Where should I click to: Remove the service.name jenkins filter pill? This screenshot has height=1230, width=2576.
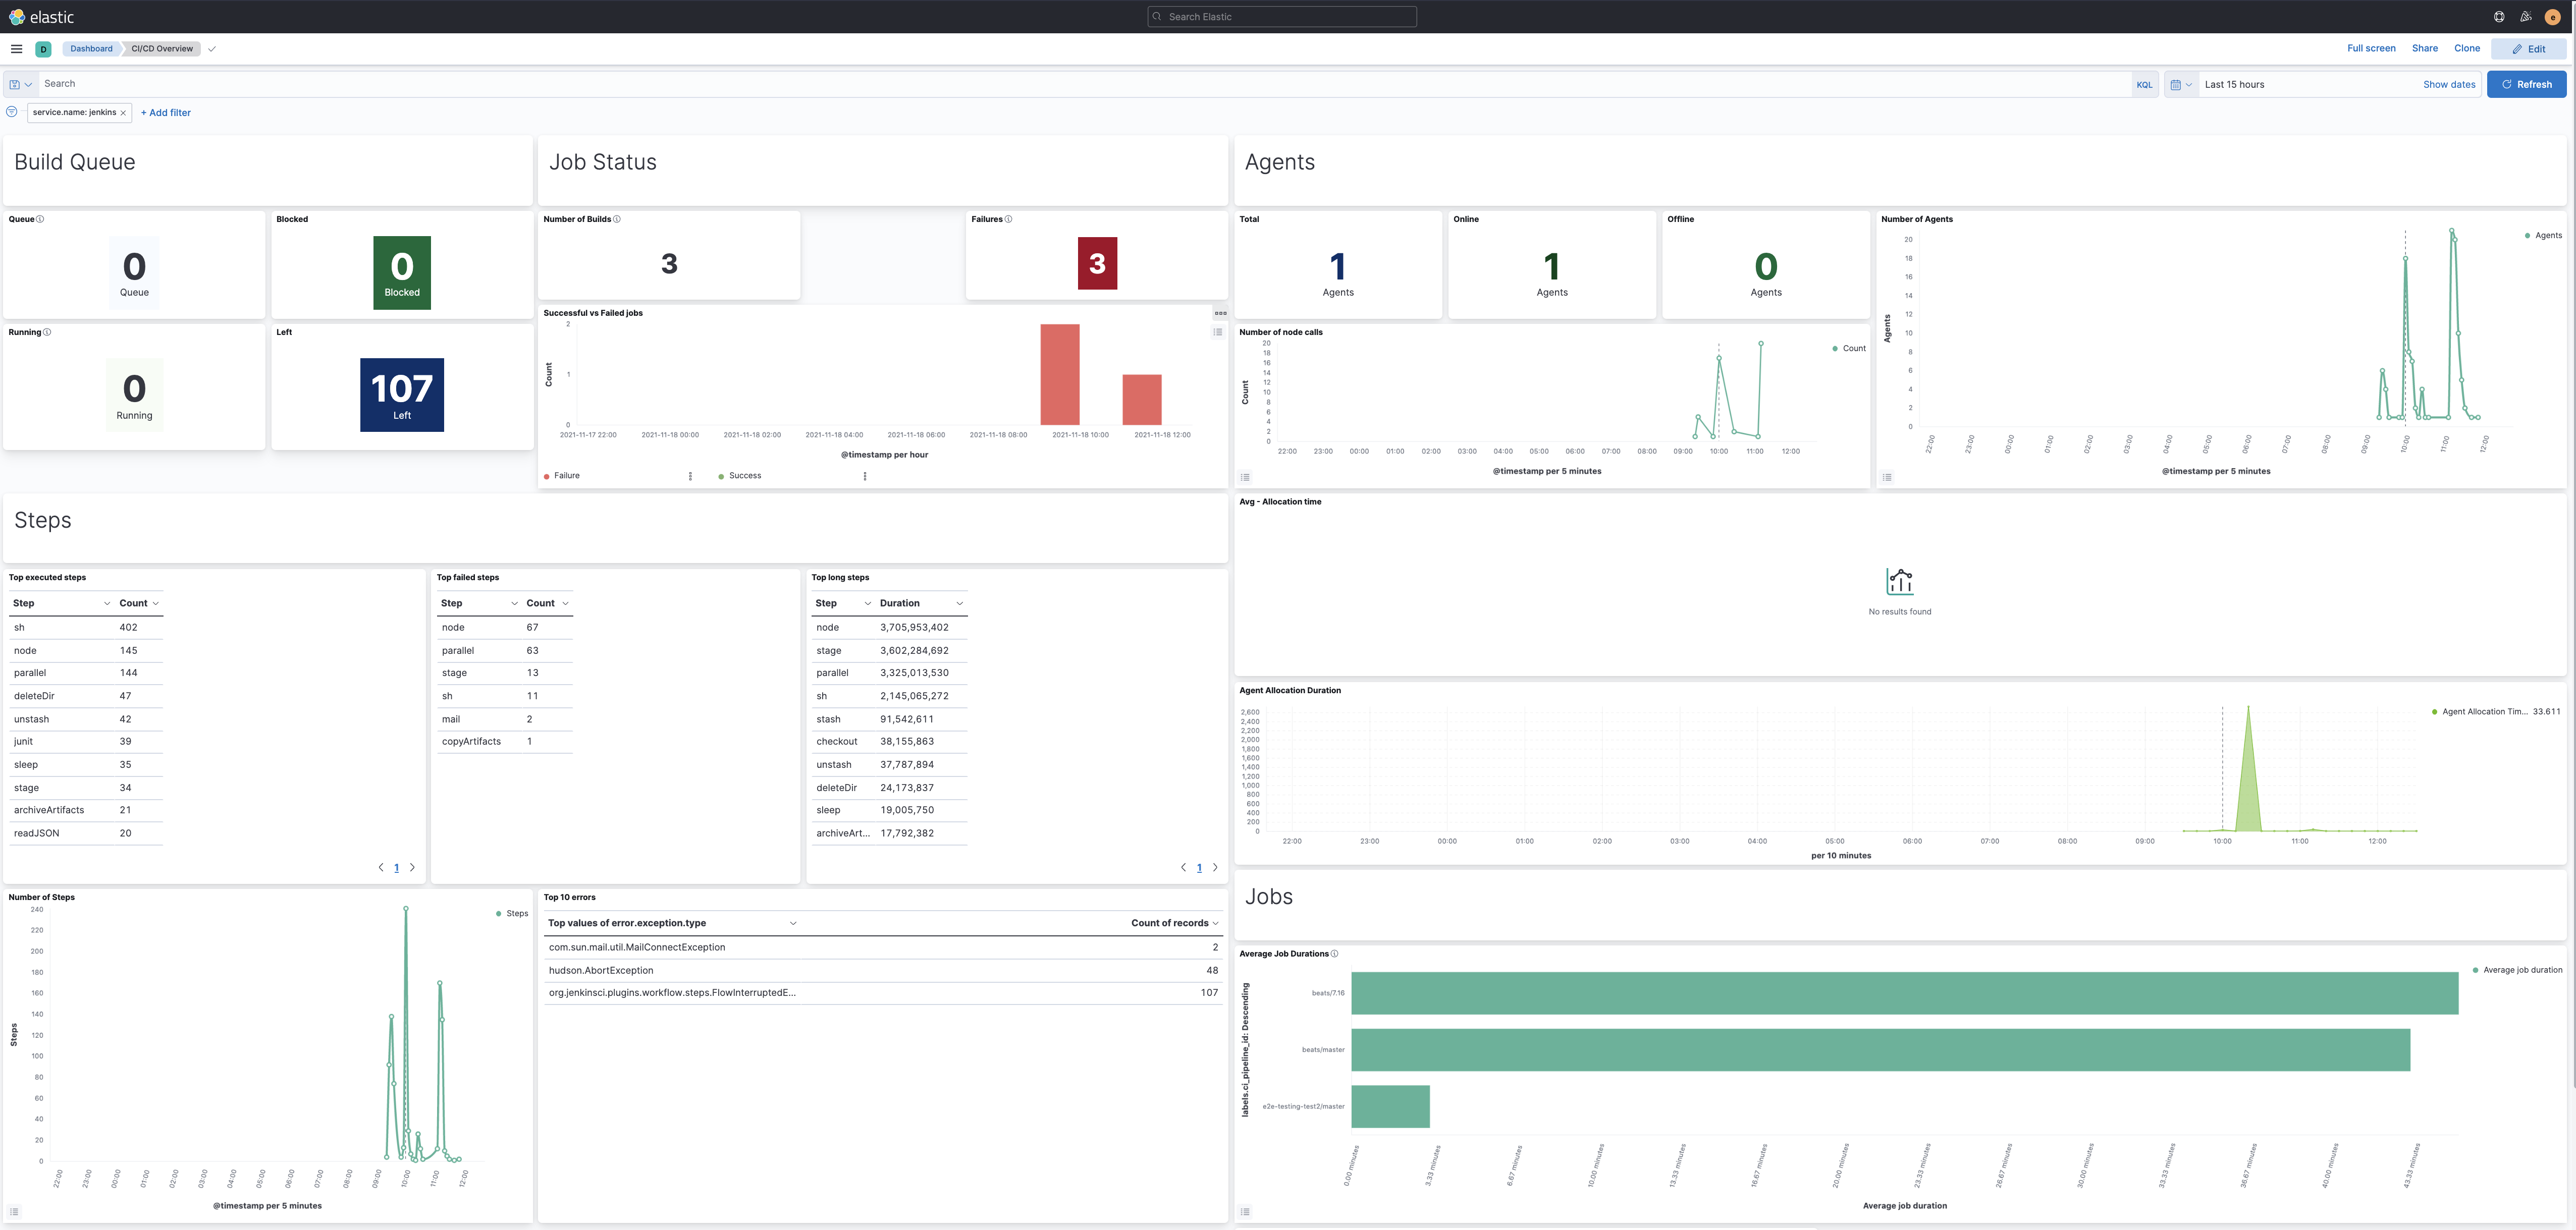(123, 113)
